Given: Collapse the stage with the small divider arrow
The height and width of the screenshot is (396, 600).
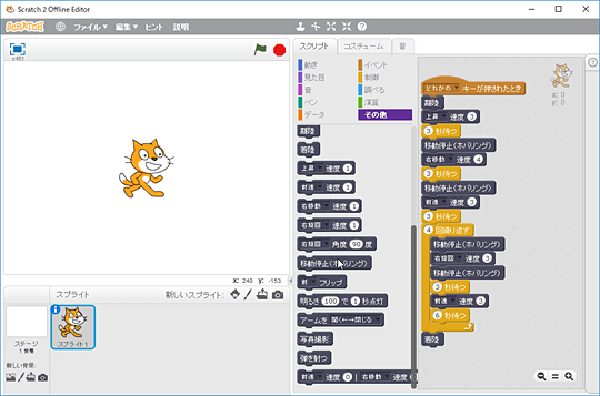Looking at the screenshot, I should [x=290, y=280].
